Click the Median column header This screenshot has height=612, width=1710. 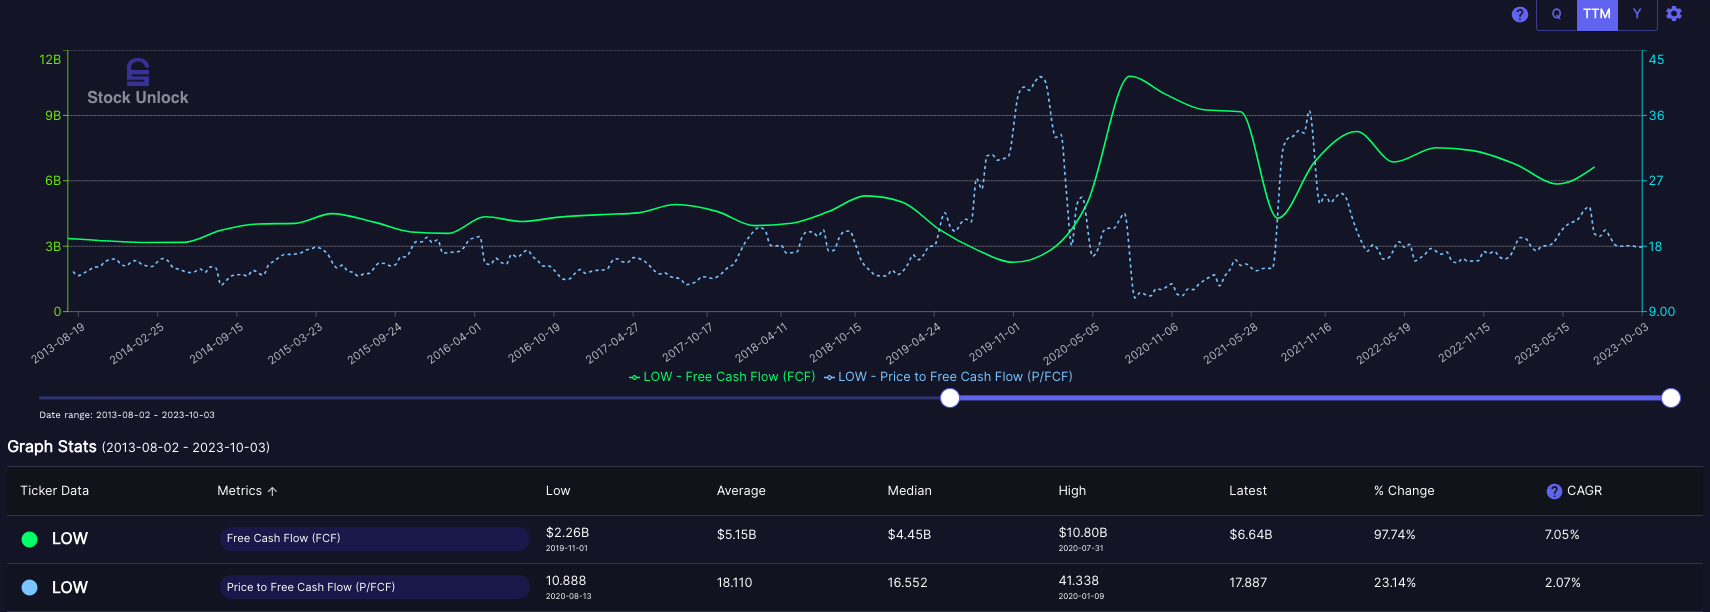coord(909,491)
